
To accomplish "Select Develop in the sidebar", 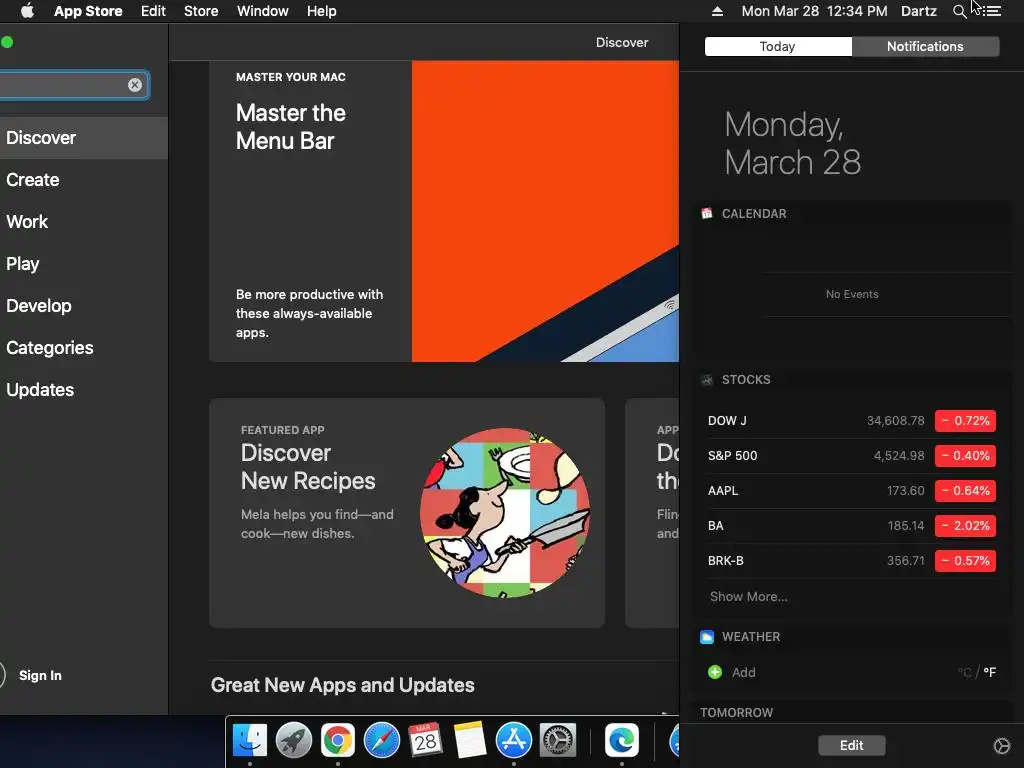I will pyautogui.click(x=84, y=306).
